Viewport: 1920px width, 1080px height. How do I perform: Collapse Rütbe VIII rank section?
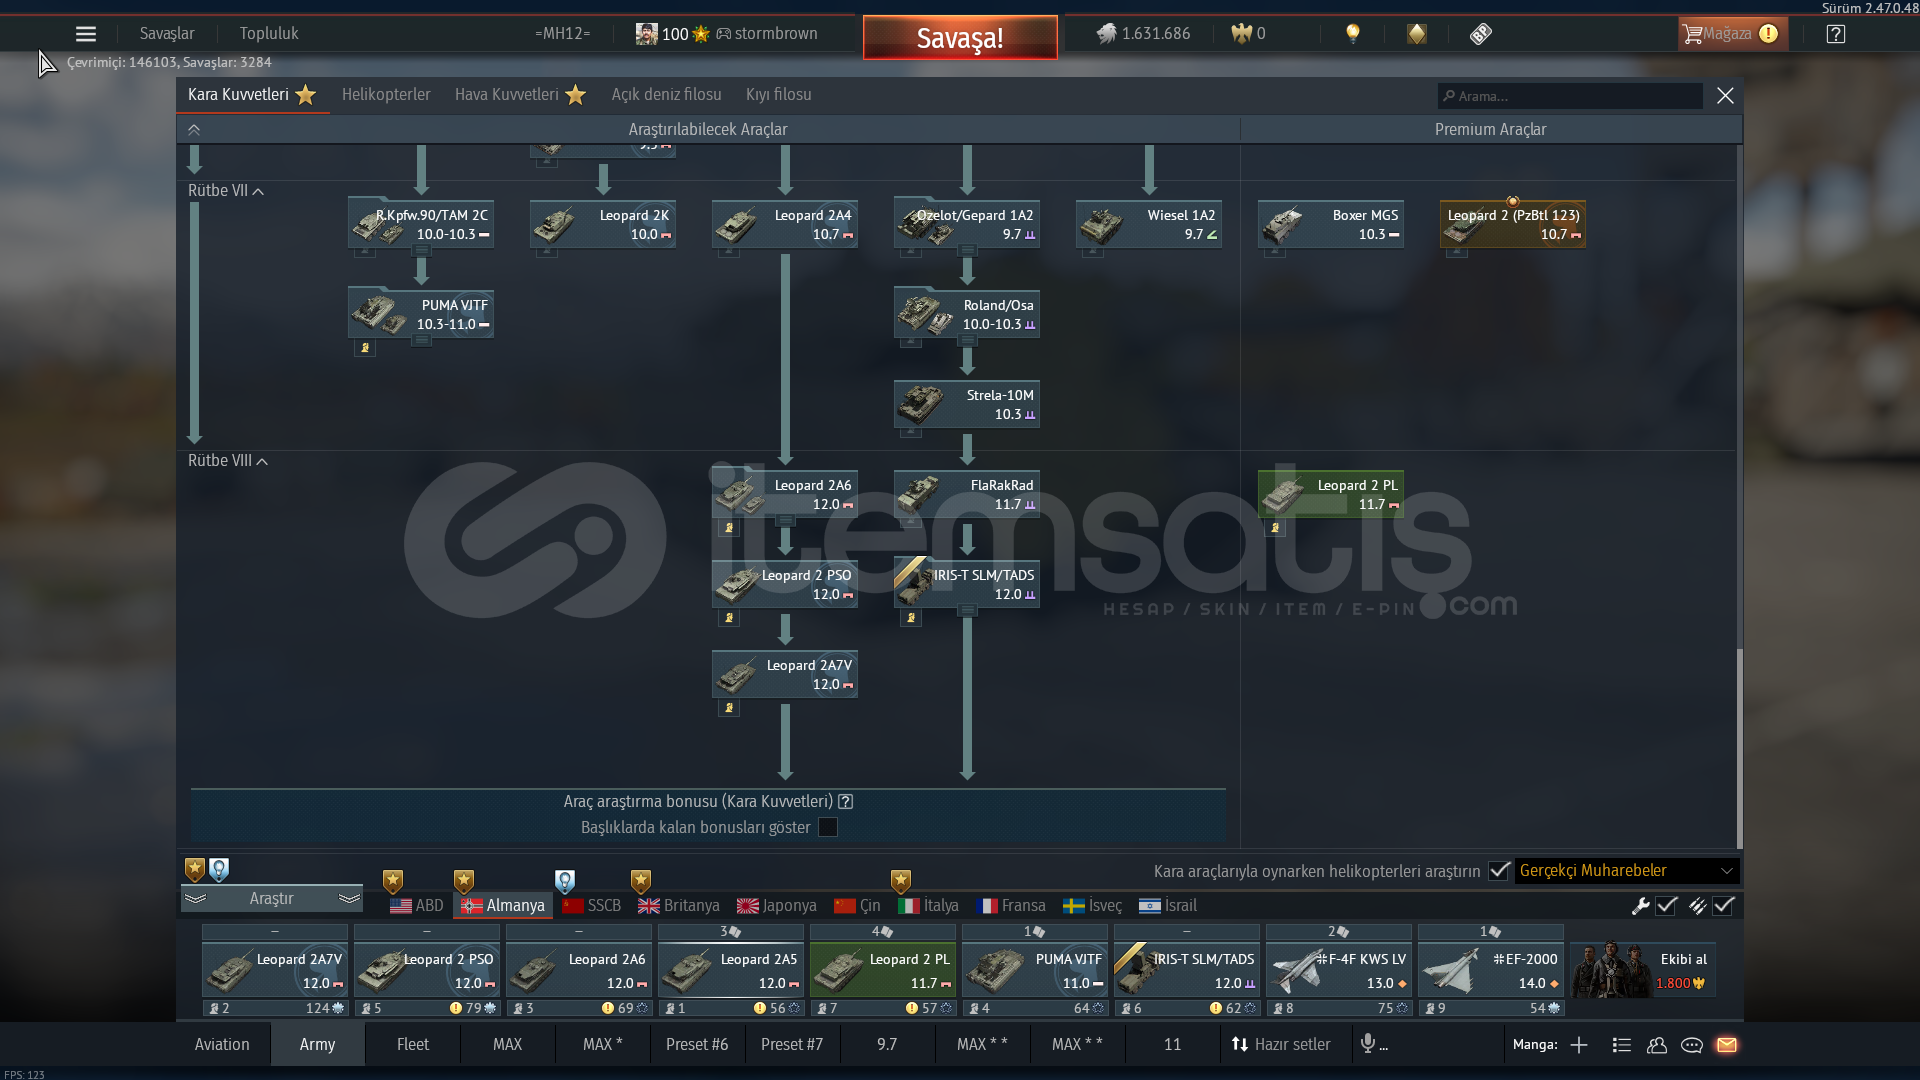pos(228,461)
